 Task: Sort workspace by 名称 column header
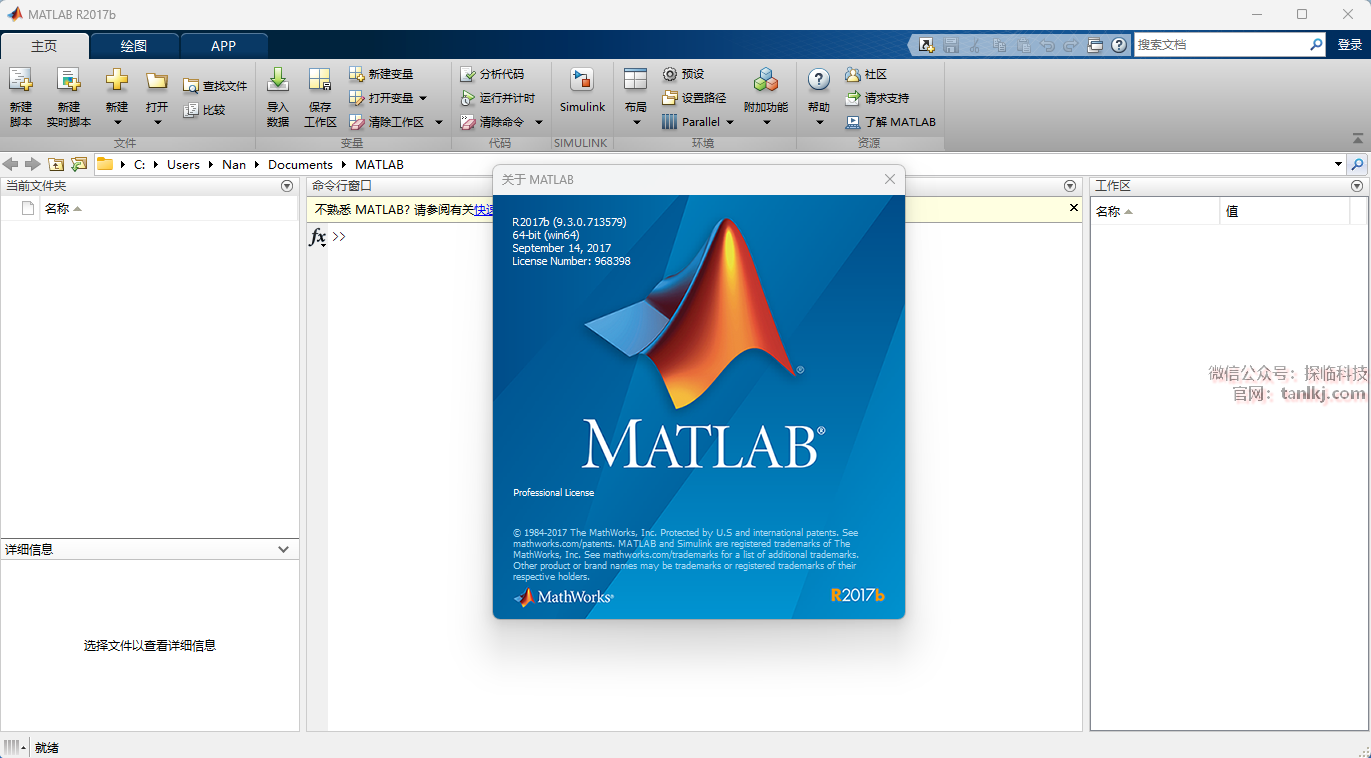point(1155,211)
